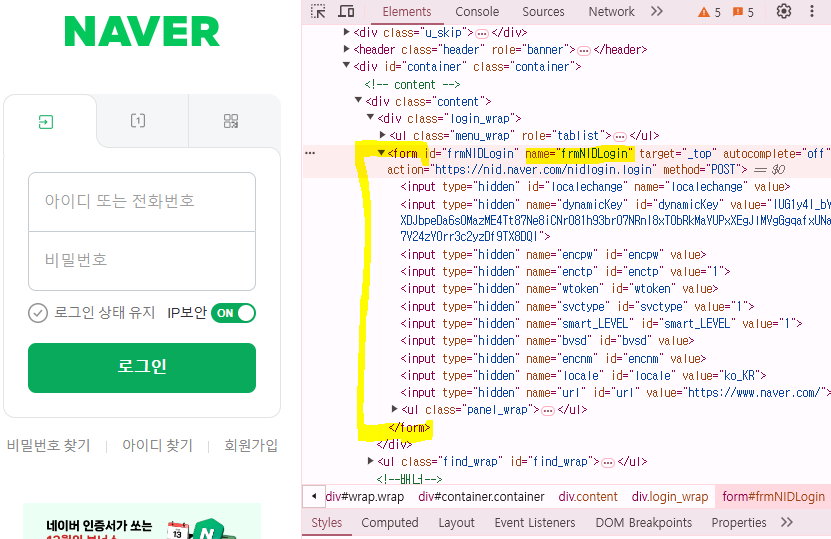Select the hidden input named locale
The image size is (831, 539).
pos(584,376)
